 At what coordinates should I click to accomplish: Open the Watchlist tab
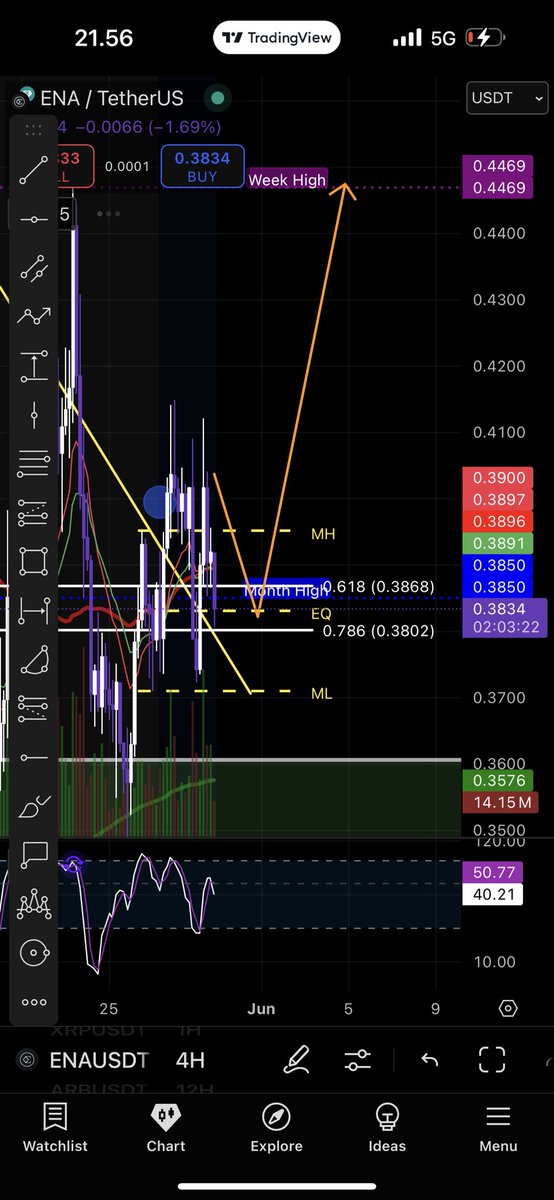pyautogui.click(x=55, y=1128)
